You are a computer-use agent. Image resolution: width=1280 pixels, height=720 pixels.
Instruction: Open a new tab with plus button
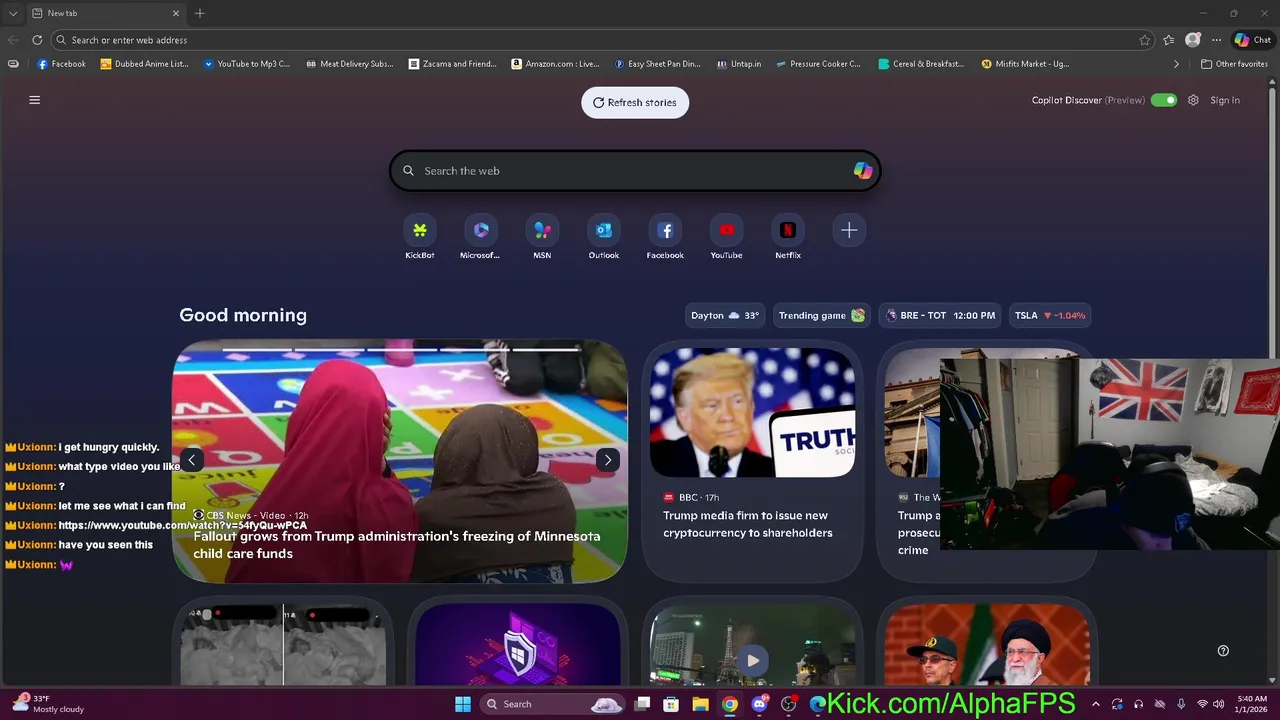(200, 13)
